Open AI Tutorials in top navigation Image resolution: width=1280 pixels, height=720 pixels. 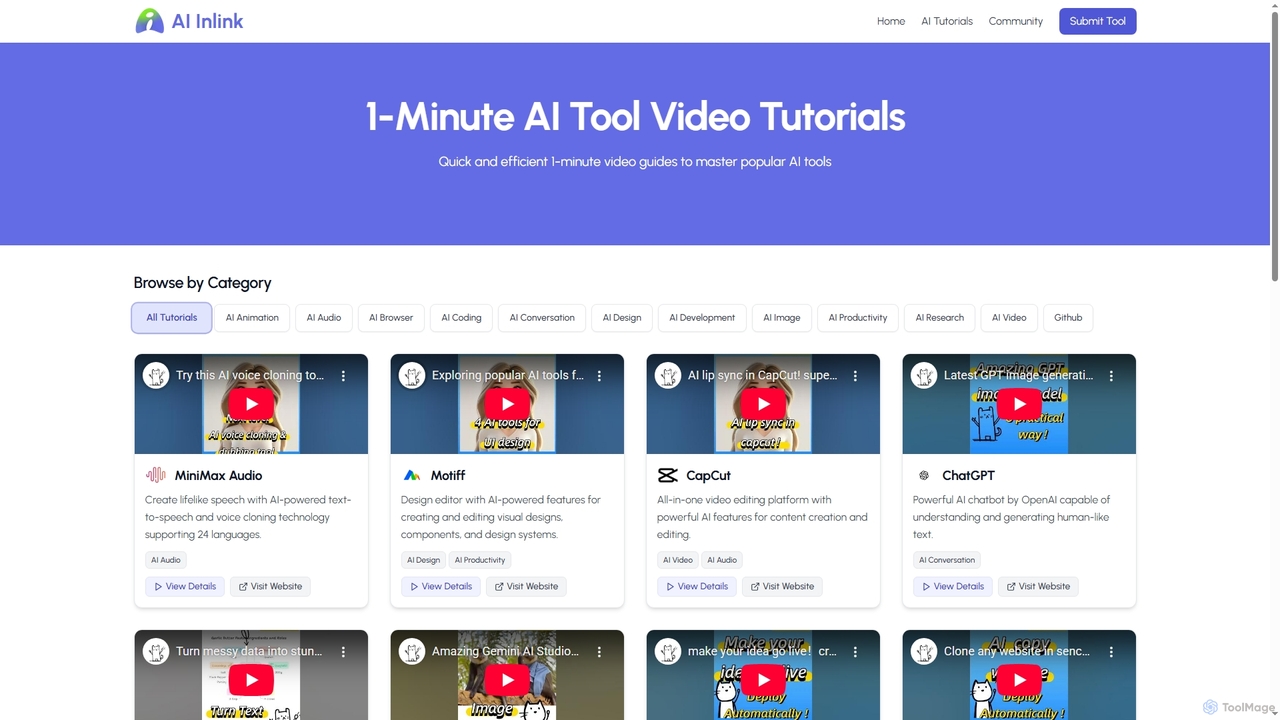click(x=947, y=21)
